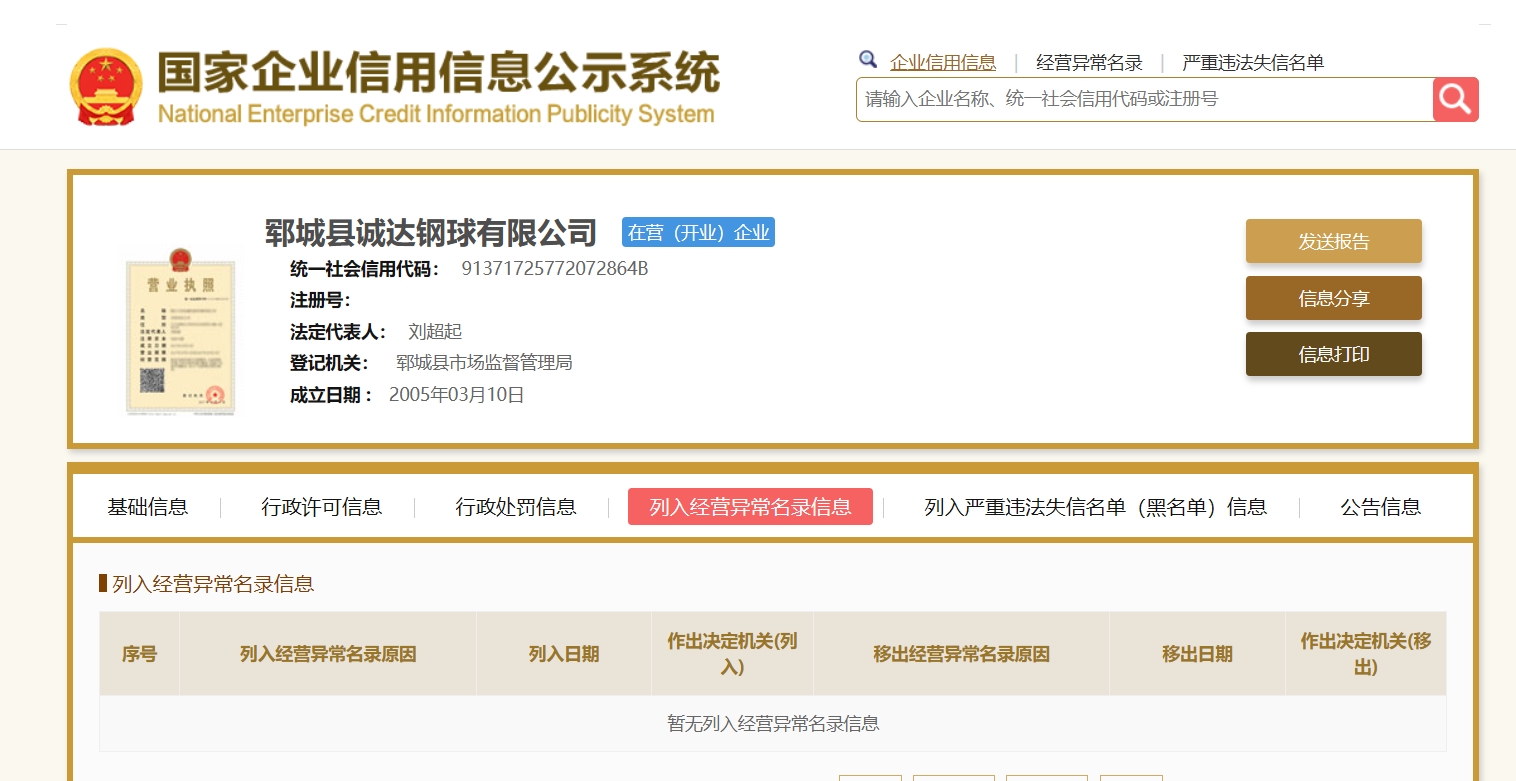Screen dimensions: 1516x781
Task: Click the 列入日期 column header
Action: coord(564,654)
